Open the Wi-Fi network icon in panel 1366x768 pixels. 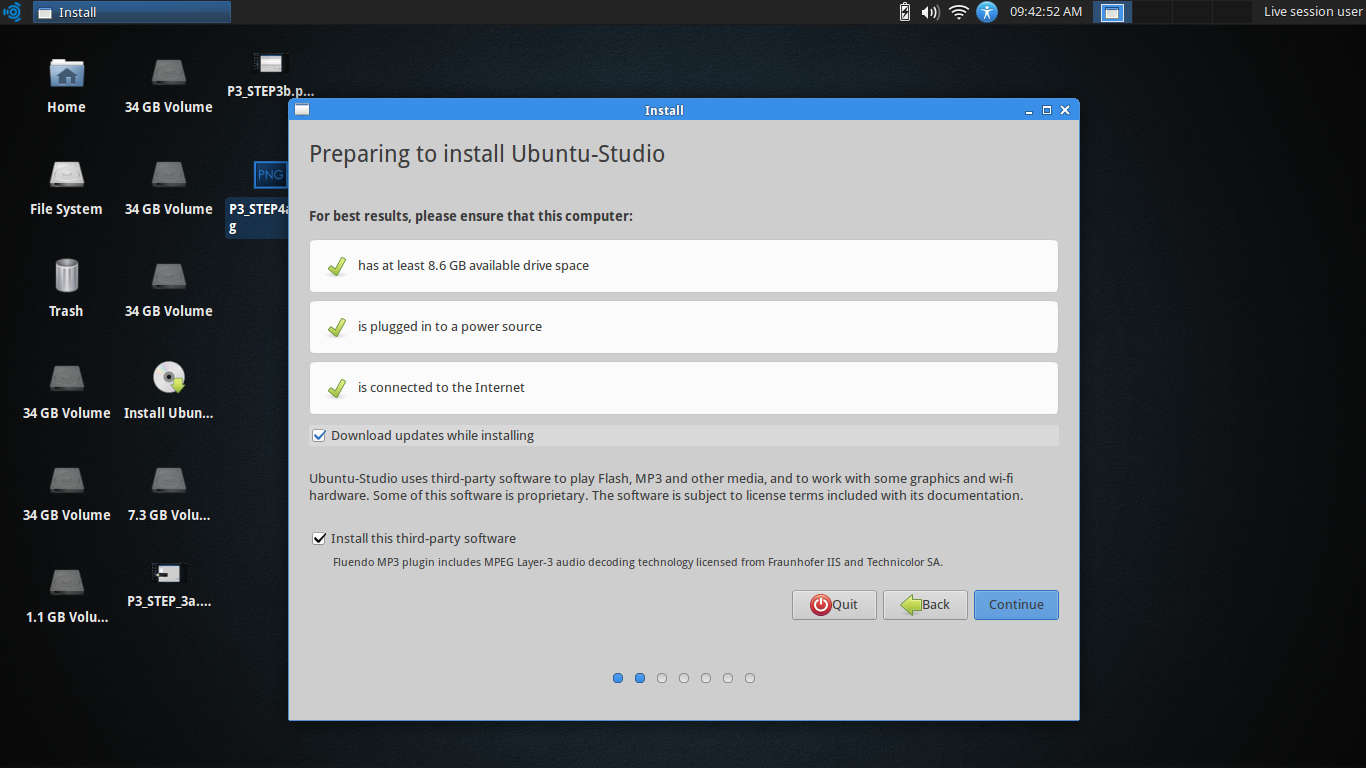point(959,12)
